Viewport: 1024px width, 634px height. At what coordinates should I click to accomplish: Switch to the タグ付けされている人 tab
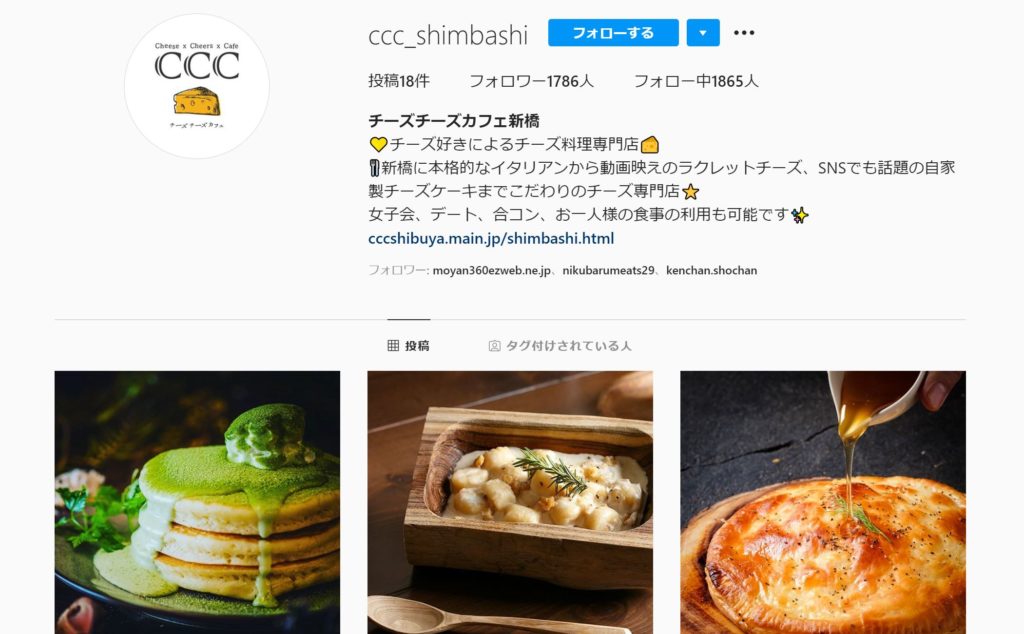click(x=560, y=345)
